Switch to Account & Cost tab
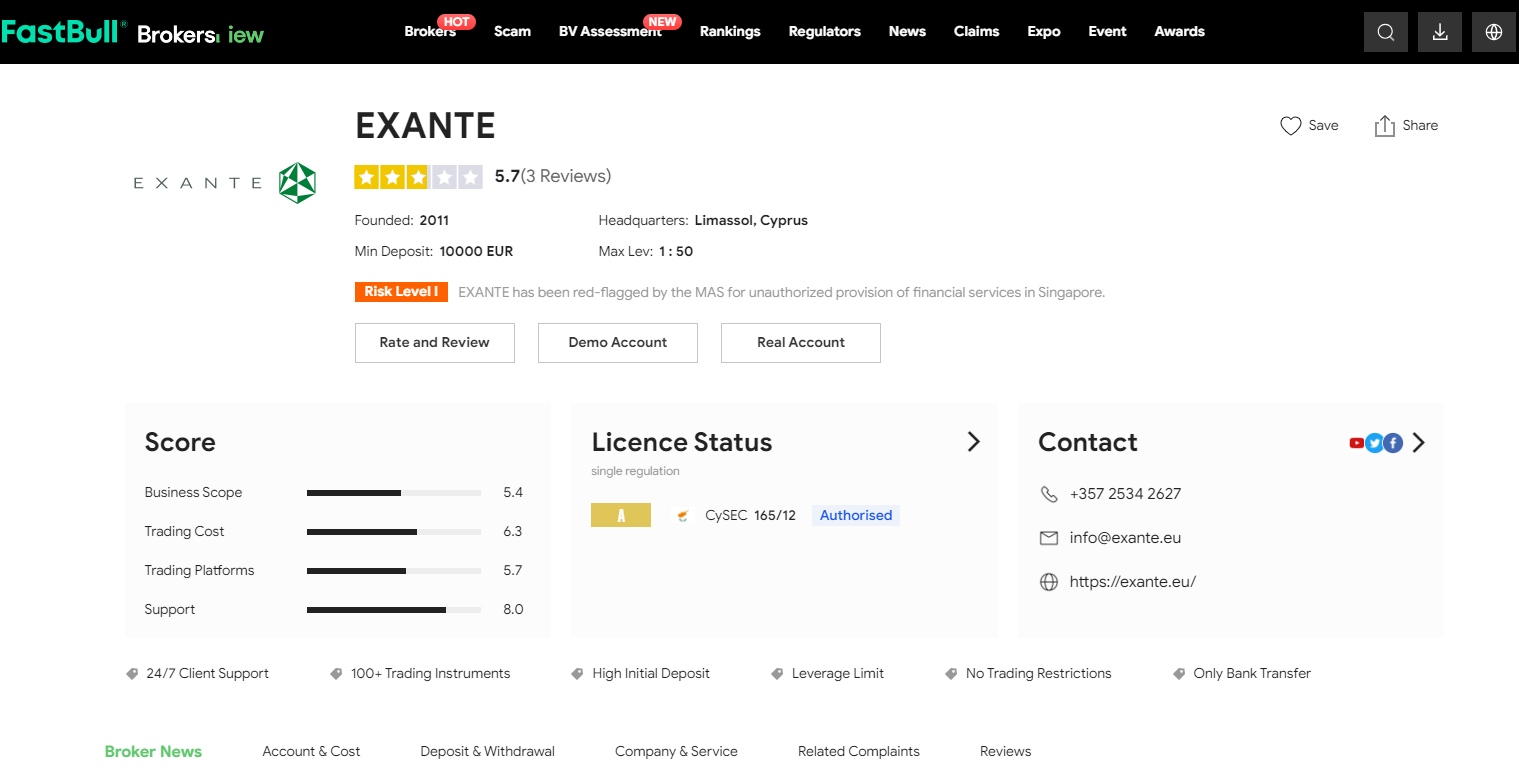 coord(311,751)
